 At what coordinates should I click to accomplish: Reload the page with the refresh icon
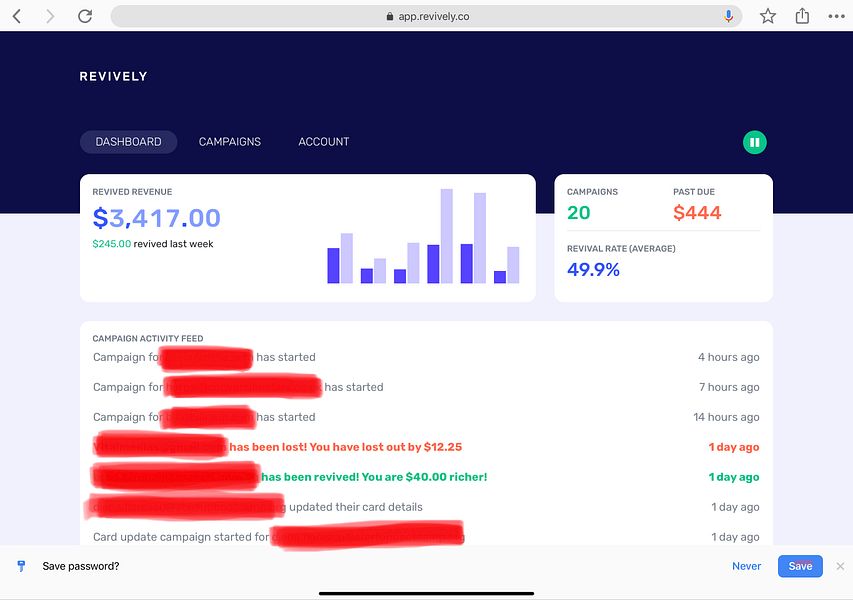coord(85,16)
